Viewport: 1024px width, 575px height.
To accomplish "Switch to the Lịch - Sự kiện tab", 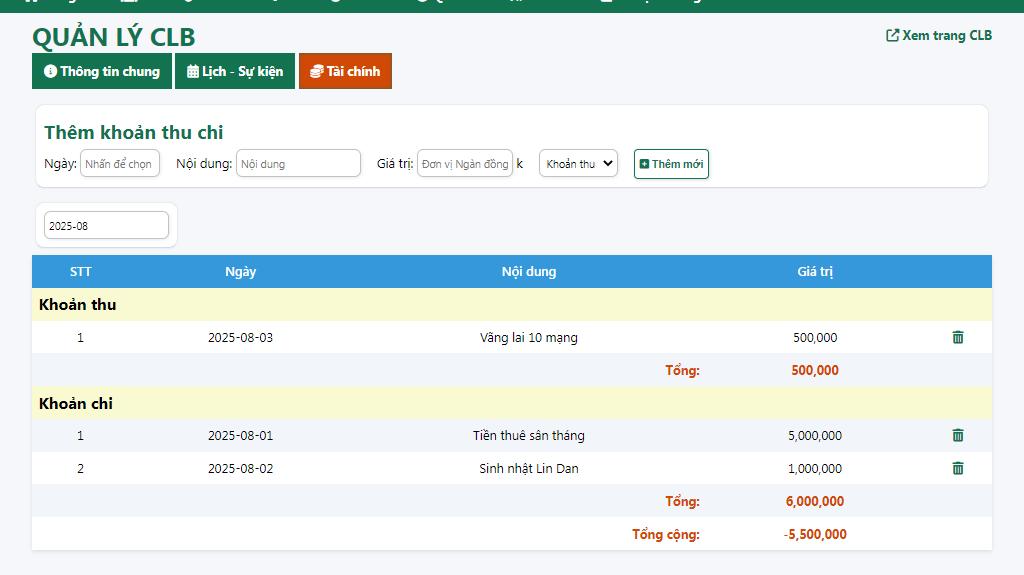I will point(235,71).
